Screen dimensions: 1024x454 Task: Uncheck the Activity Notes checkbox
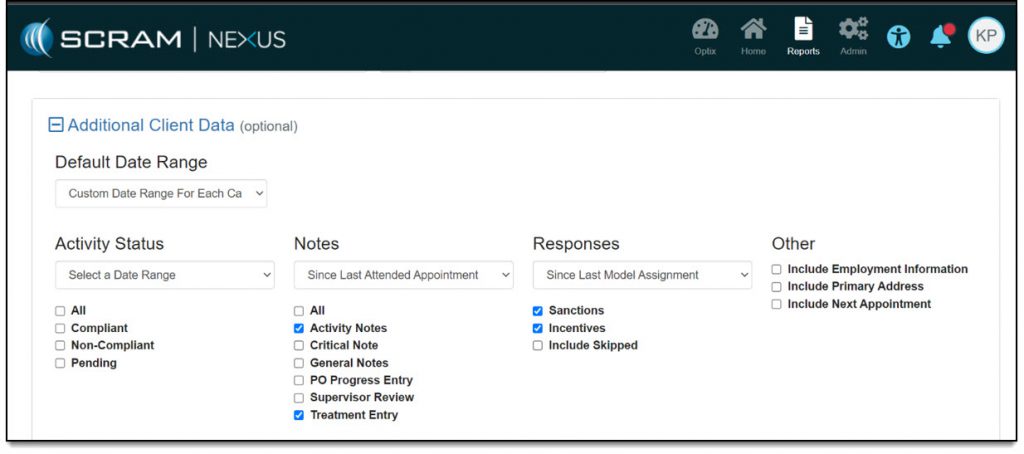click(299, 328)
